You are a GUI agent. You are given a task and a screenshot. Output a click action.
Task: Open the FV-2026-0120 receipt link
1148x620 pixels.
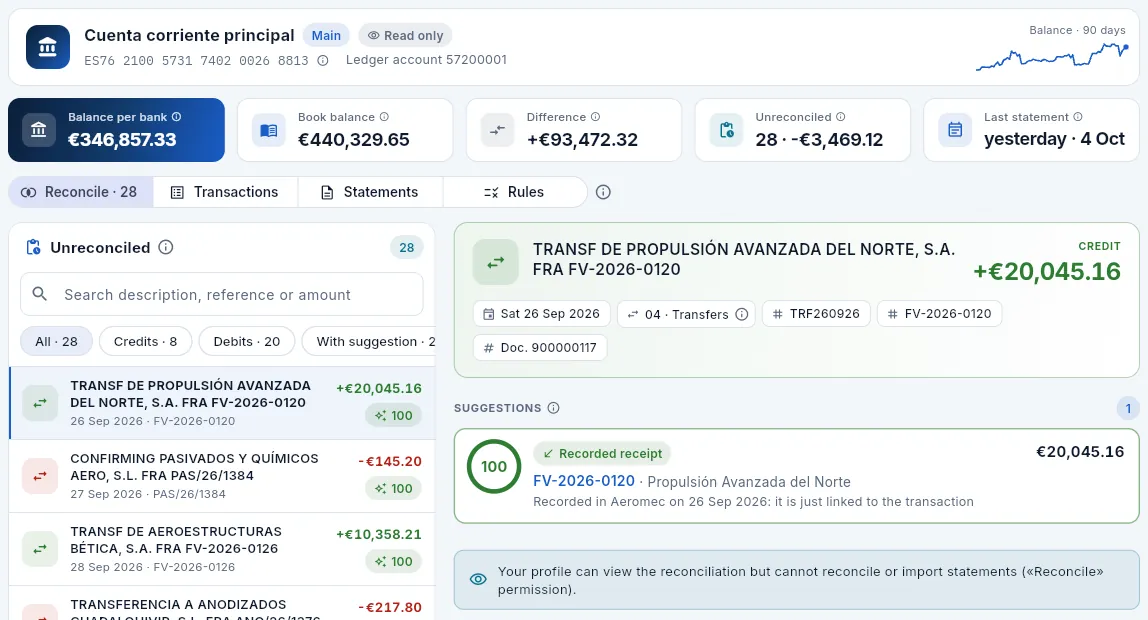click(x=584, y=481)
